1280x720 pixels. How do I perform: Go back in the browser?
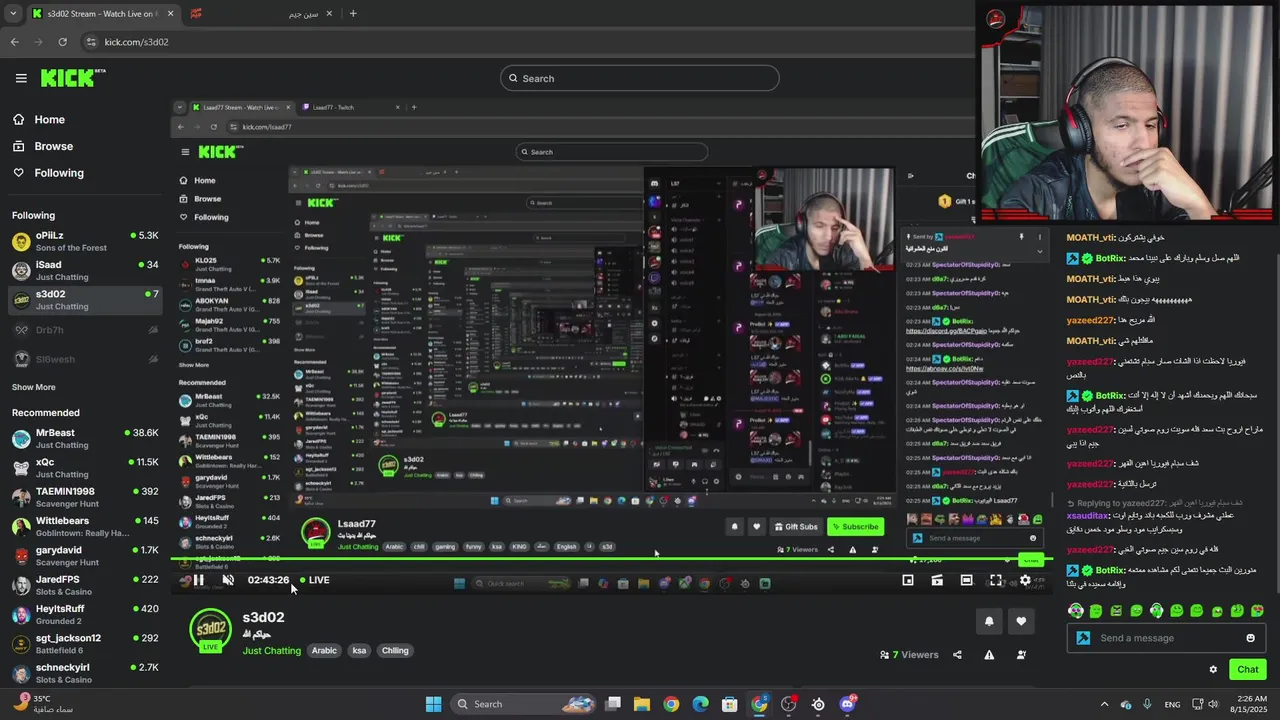click(14, 42)
